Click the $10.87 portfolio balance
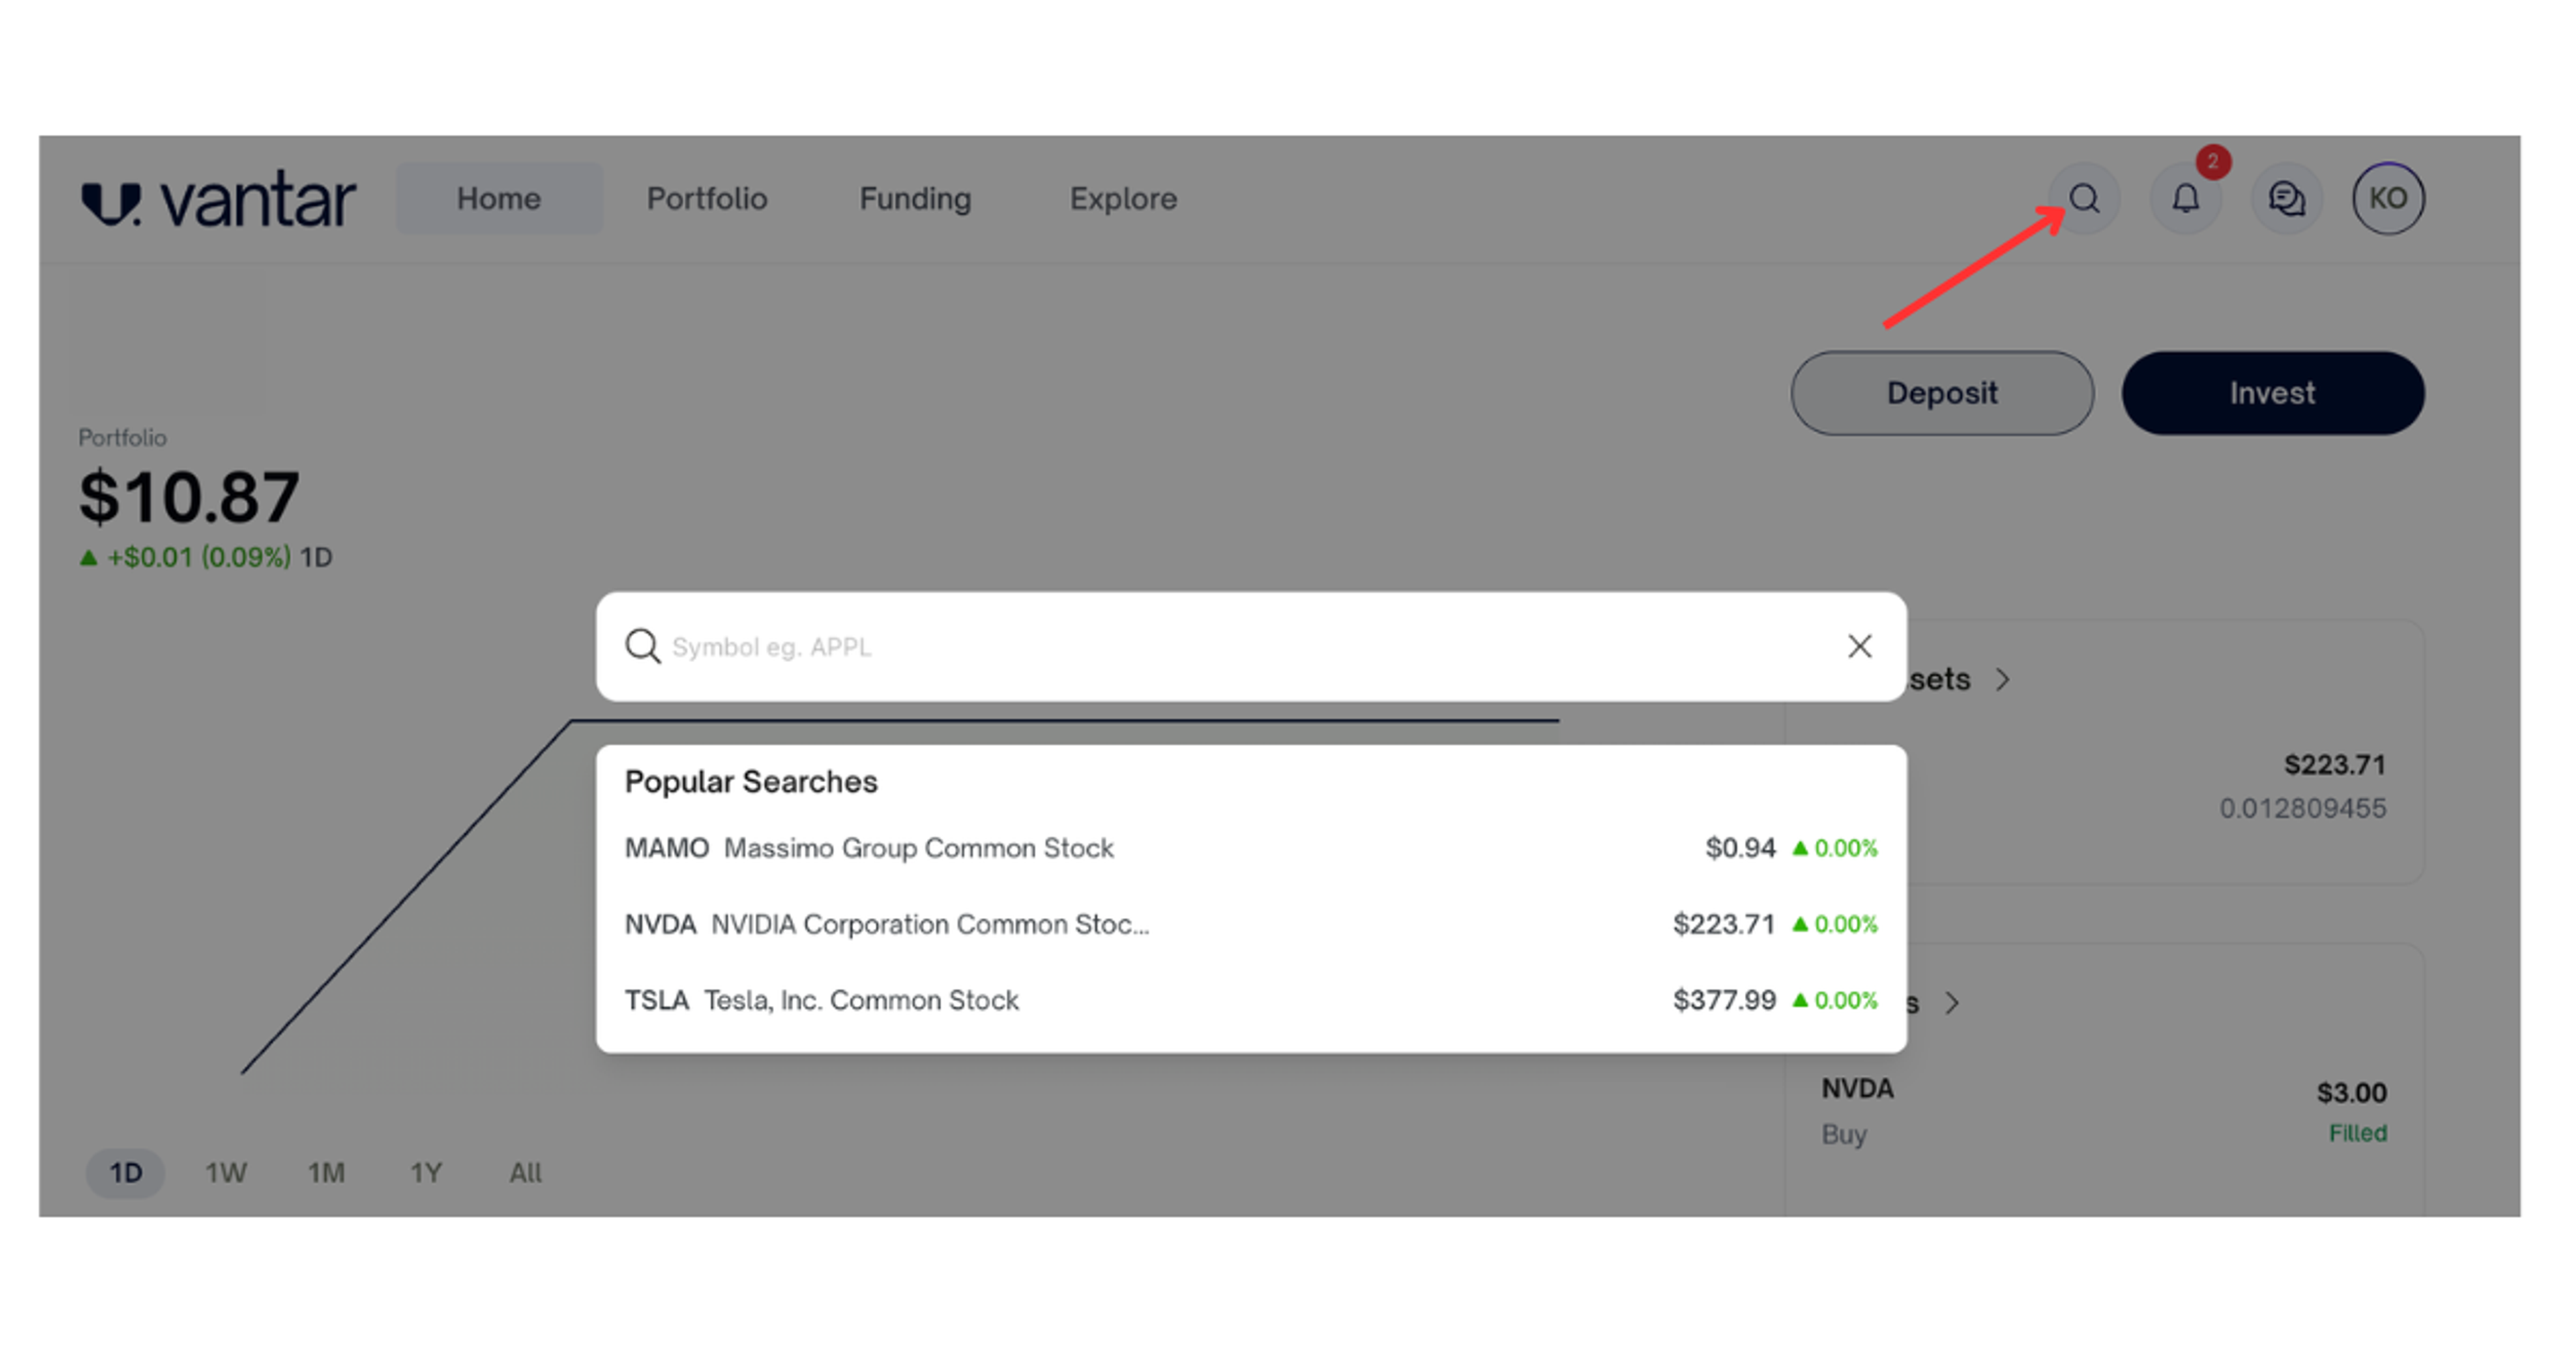The height and width of the screenshot is (1352, 2576). click(x=190, y=497)
